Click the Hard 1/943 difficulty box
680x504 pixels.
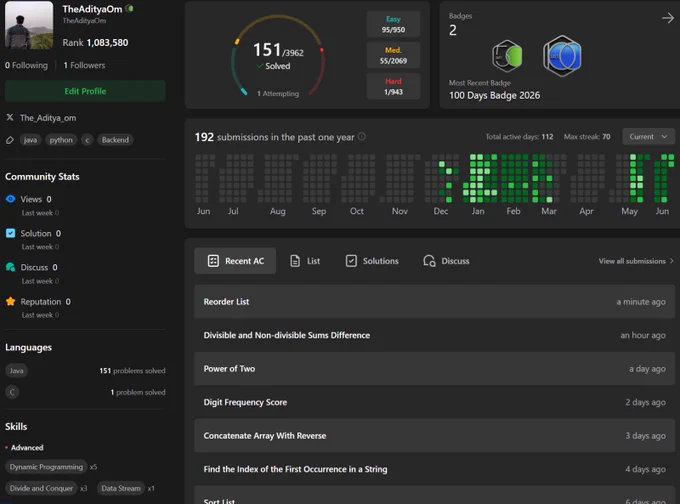point(393,86)
